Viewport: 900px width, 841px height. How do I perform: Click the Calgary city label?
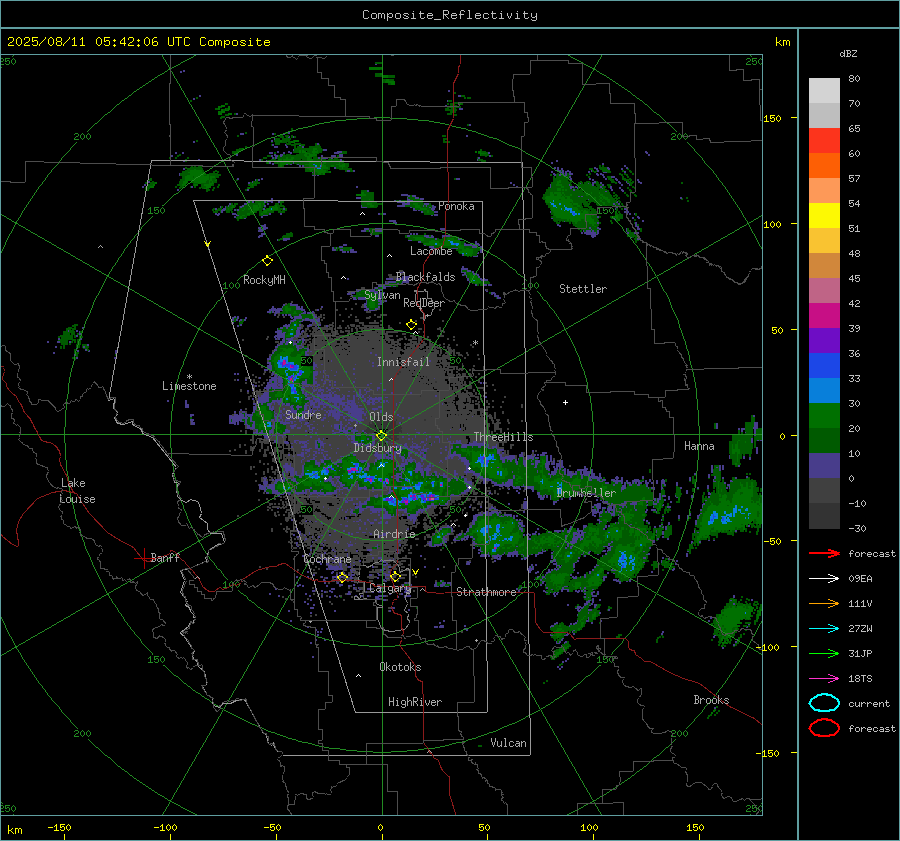[x=390, y=588]
